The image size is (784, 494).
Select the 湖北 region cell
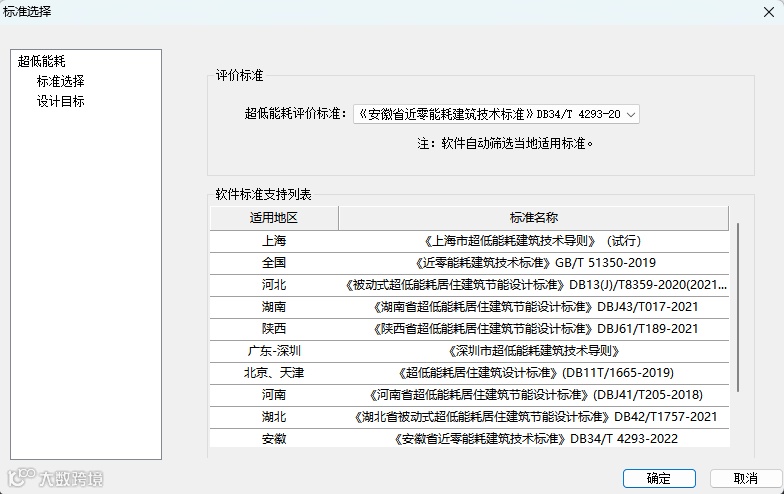[274, 417]
